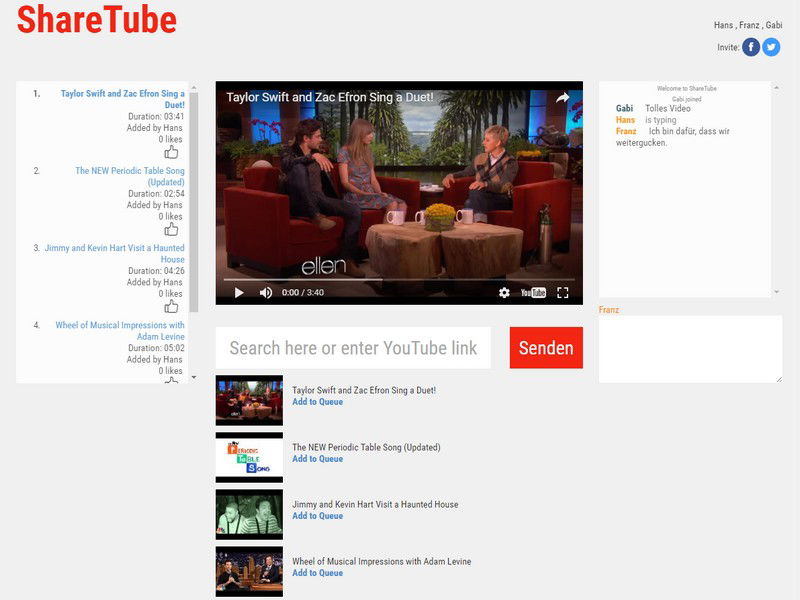Select the Periodic Table Song result thumbnail
800x600 pixels.
pyautogui.click(x=249, y=458)
